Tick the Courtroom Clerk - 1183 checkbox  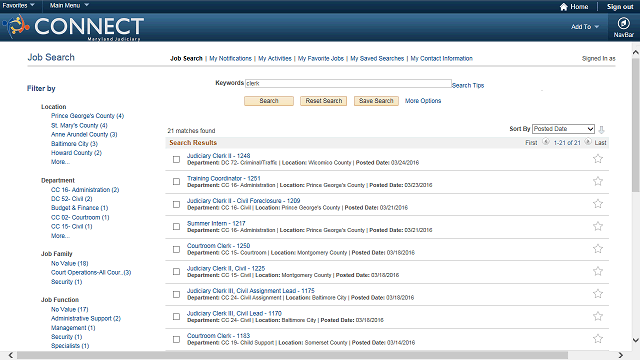click(x=176, y=339)
